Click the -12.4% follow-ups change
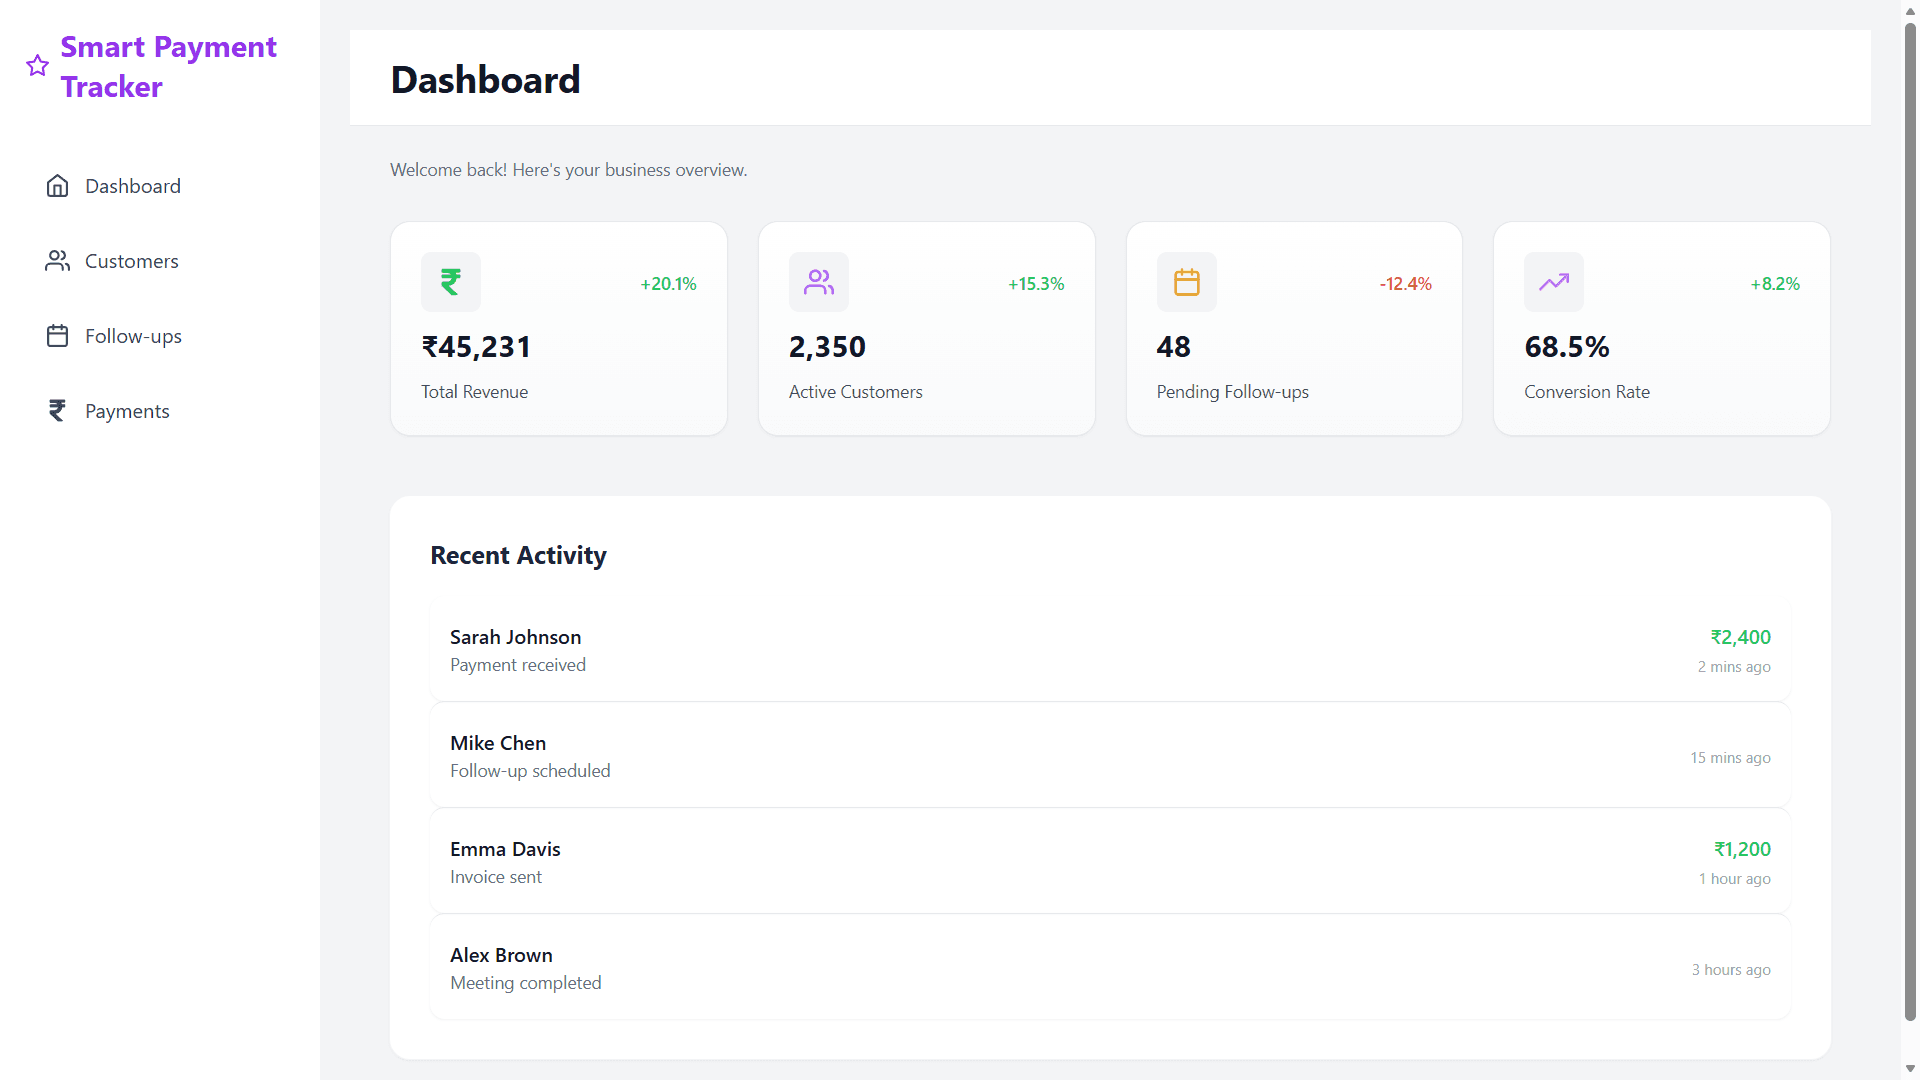 (x=1406, y=284)
